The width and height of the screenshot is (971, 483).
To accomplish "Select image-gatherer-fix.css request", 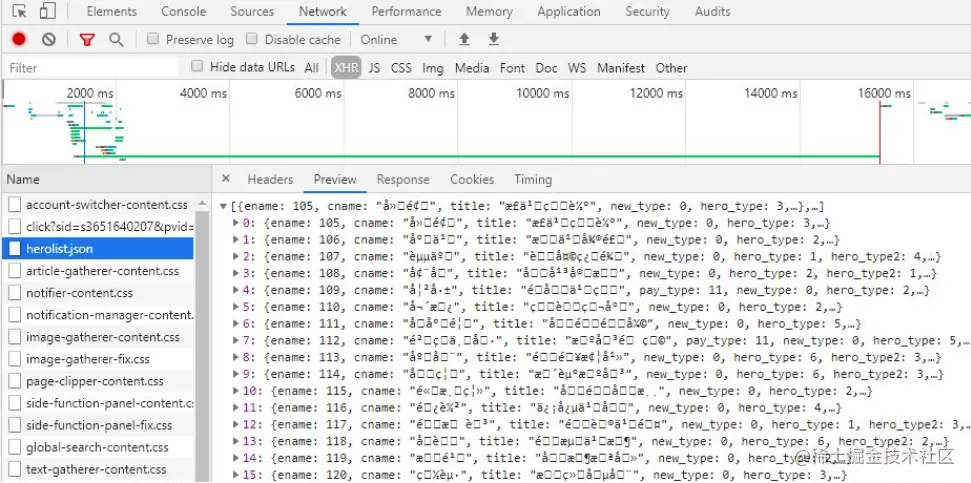I will point(97,359).
